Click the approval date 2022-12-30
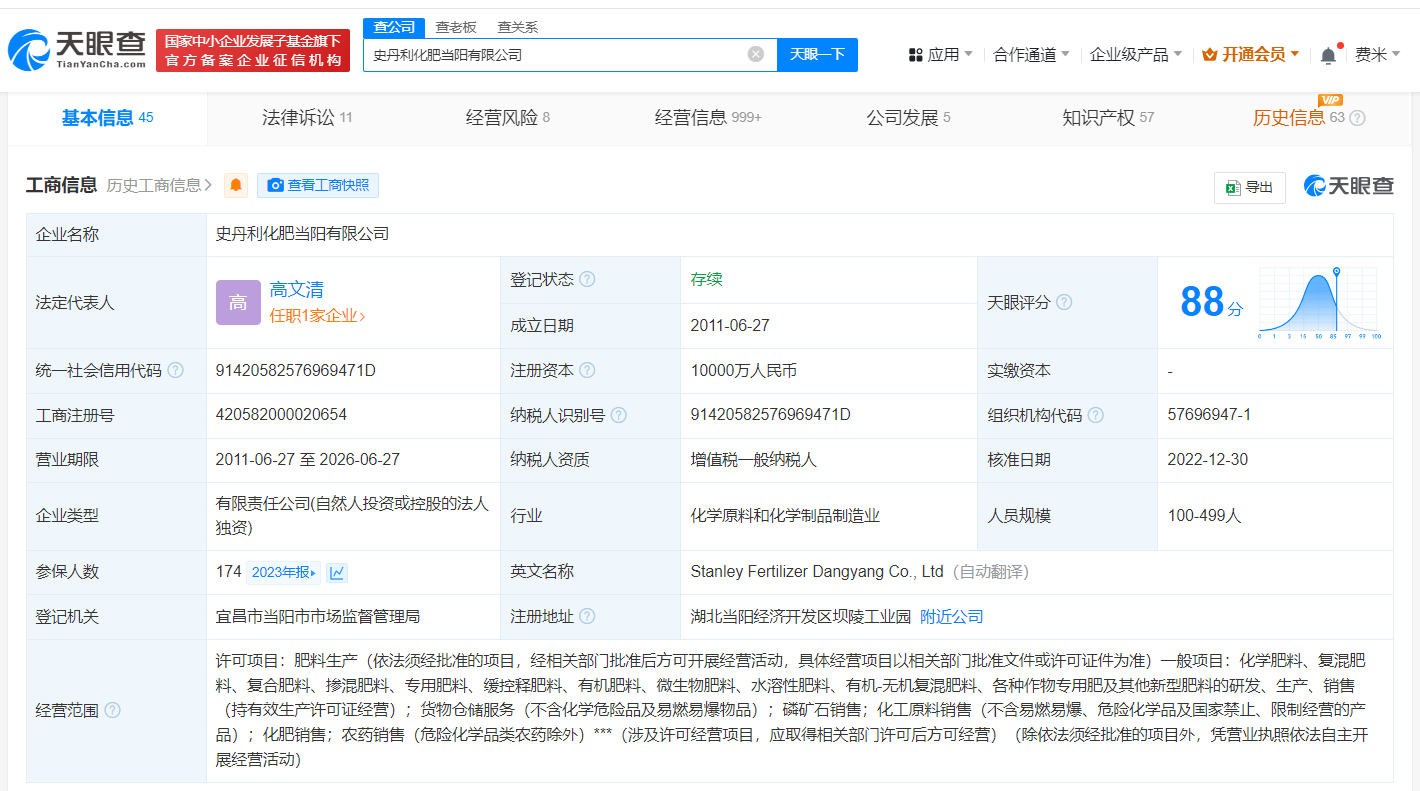 [1207, 460]
